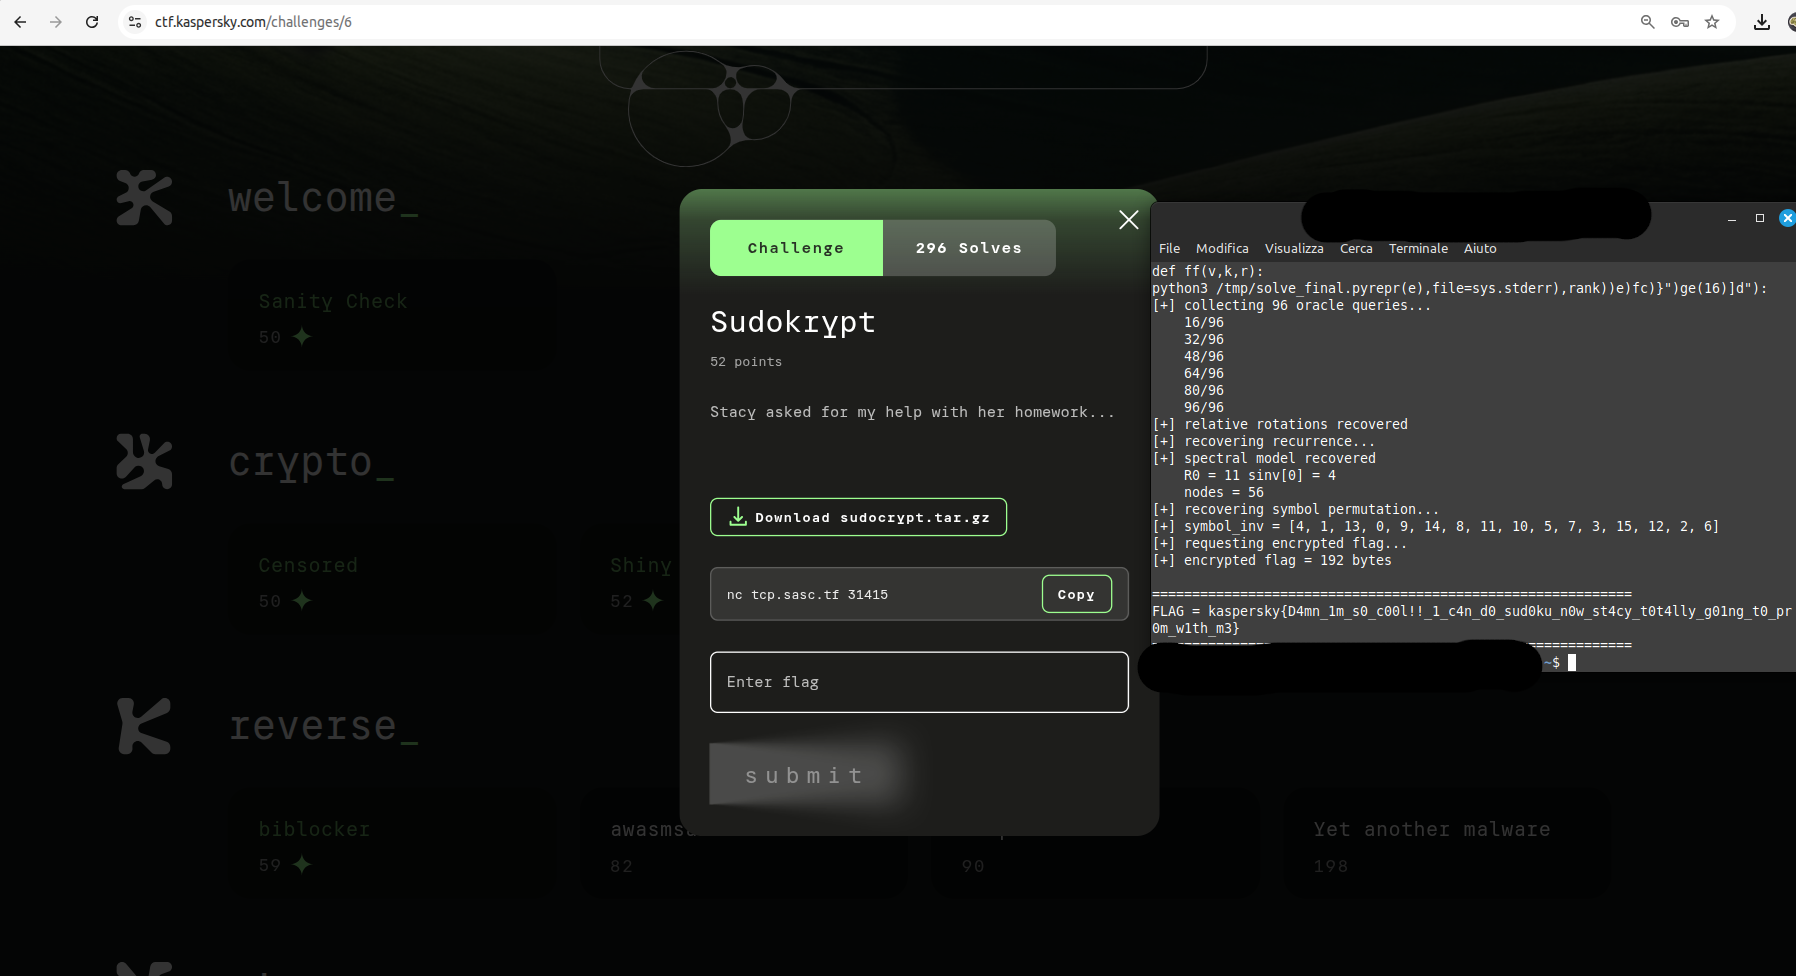Maximize the terminal window

click(1760, 218)
